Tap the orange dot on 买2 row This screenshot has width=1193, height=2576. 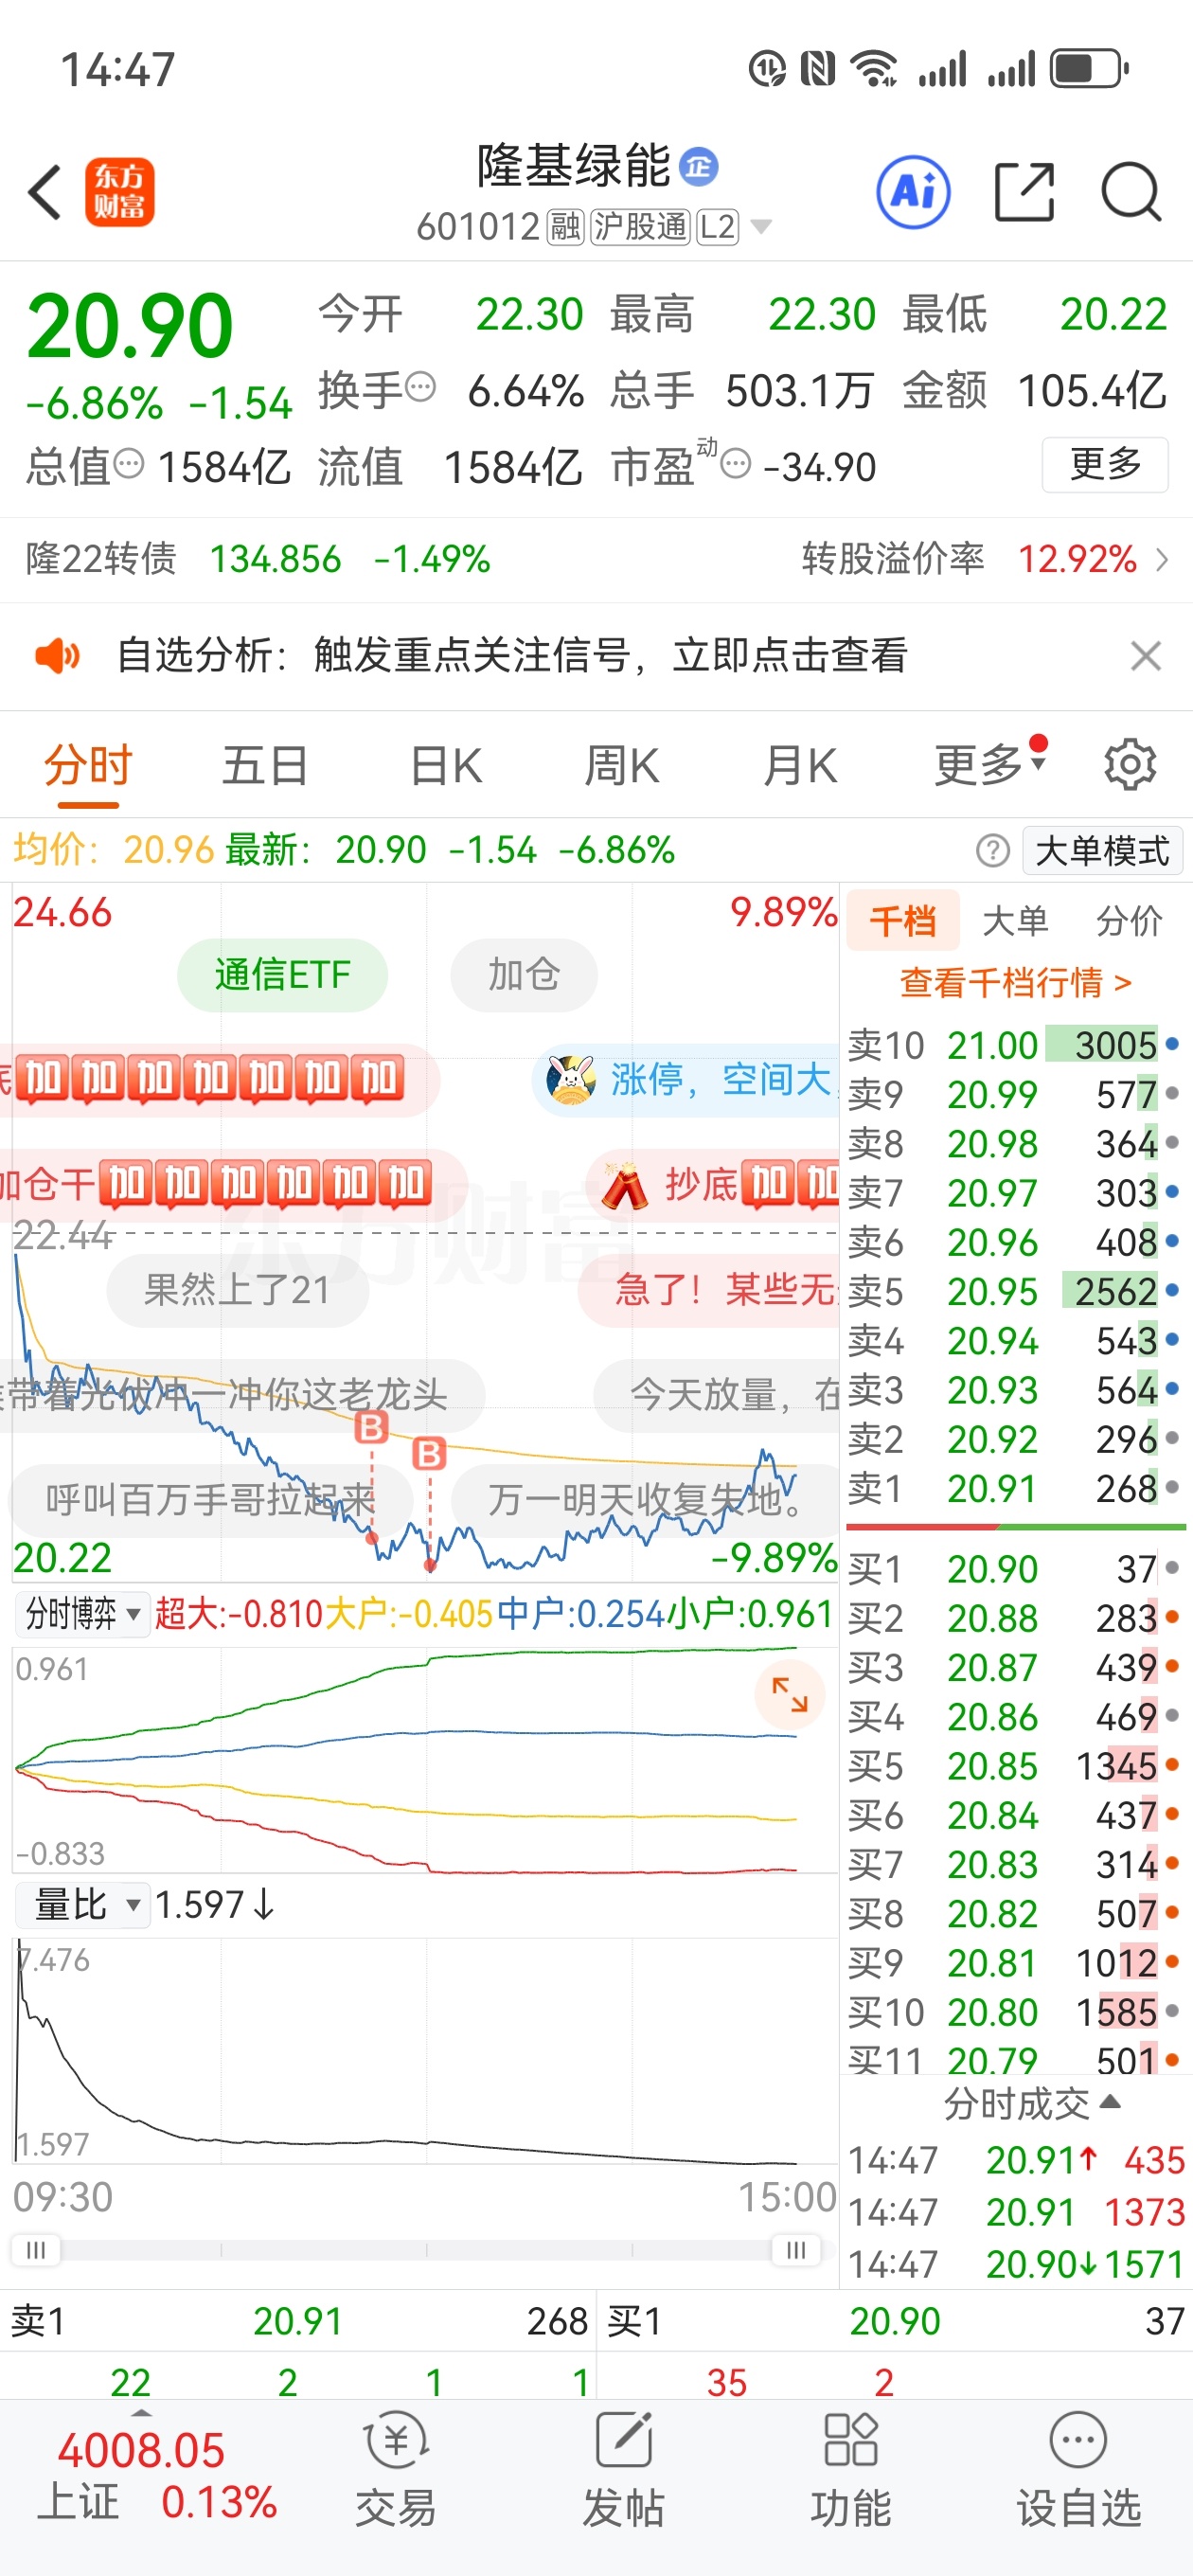tap(1172, 1617)
